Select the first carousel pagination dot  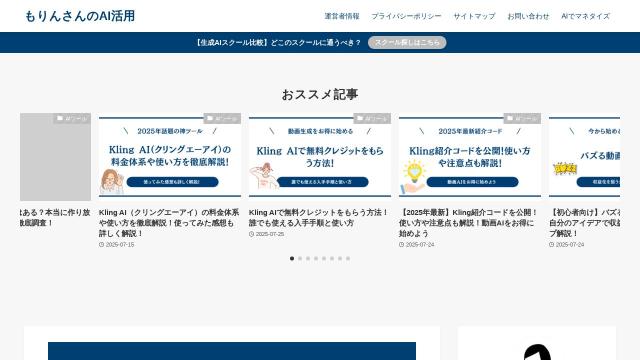pos(292,258)
